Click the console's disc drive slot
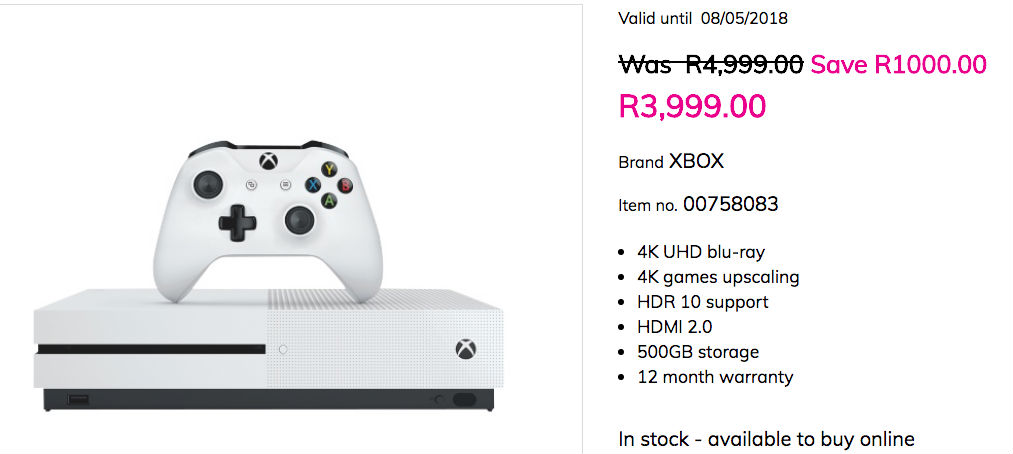1013x454 pixels. (x=150, y=349)
